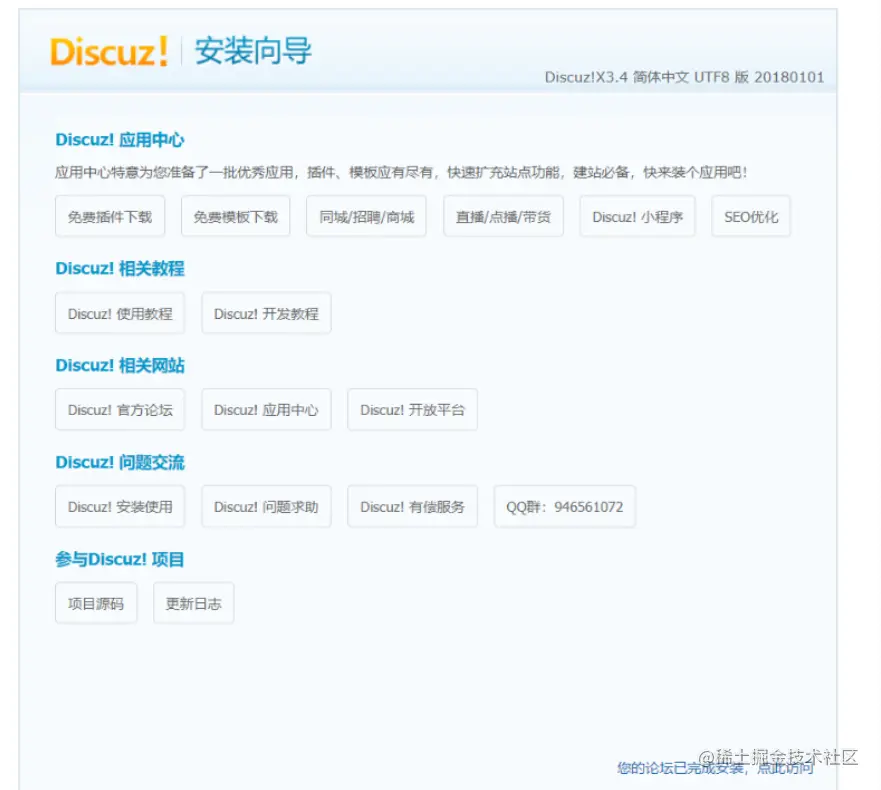Click the Discuz! 问题交流 heading
Screen dimensions: 881x790
point(120,462)
